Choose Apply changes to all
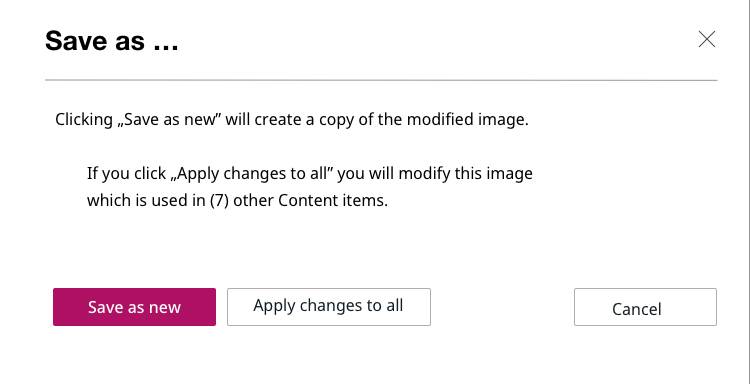The height and width of the screenshot is (384, 750). point(329,307)
